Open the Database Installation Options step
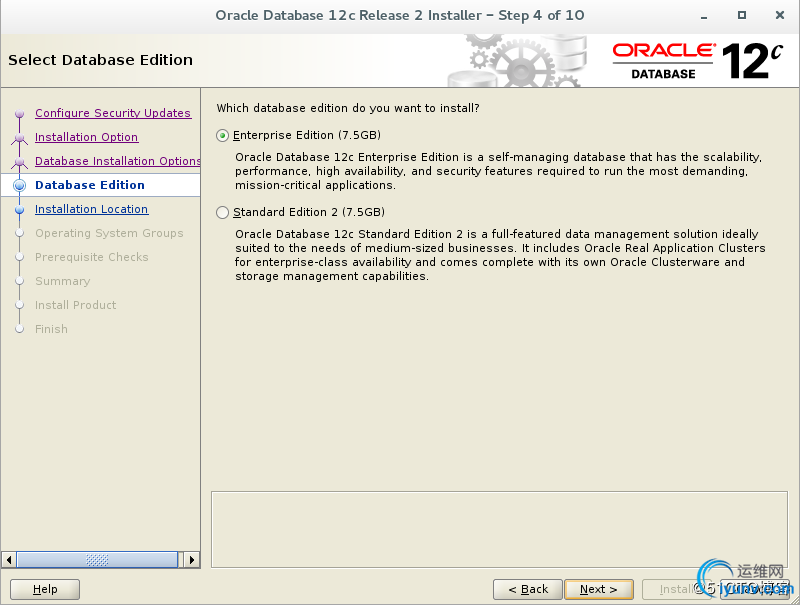 click(x=117, y=161)
